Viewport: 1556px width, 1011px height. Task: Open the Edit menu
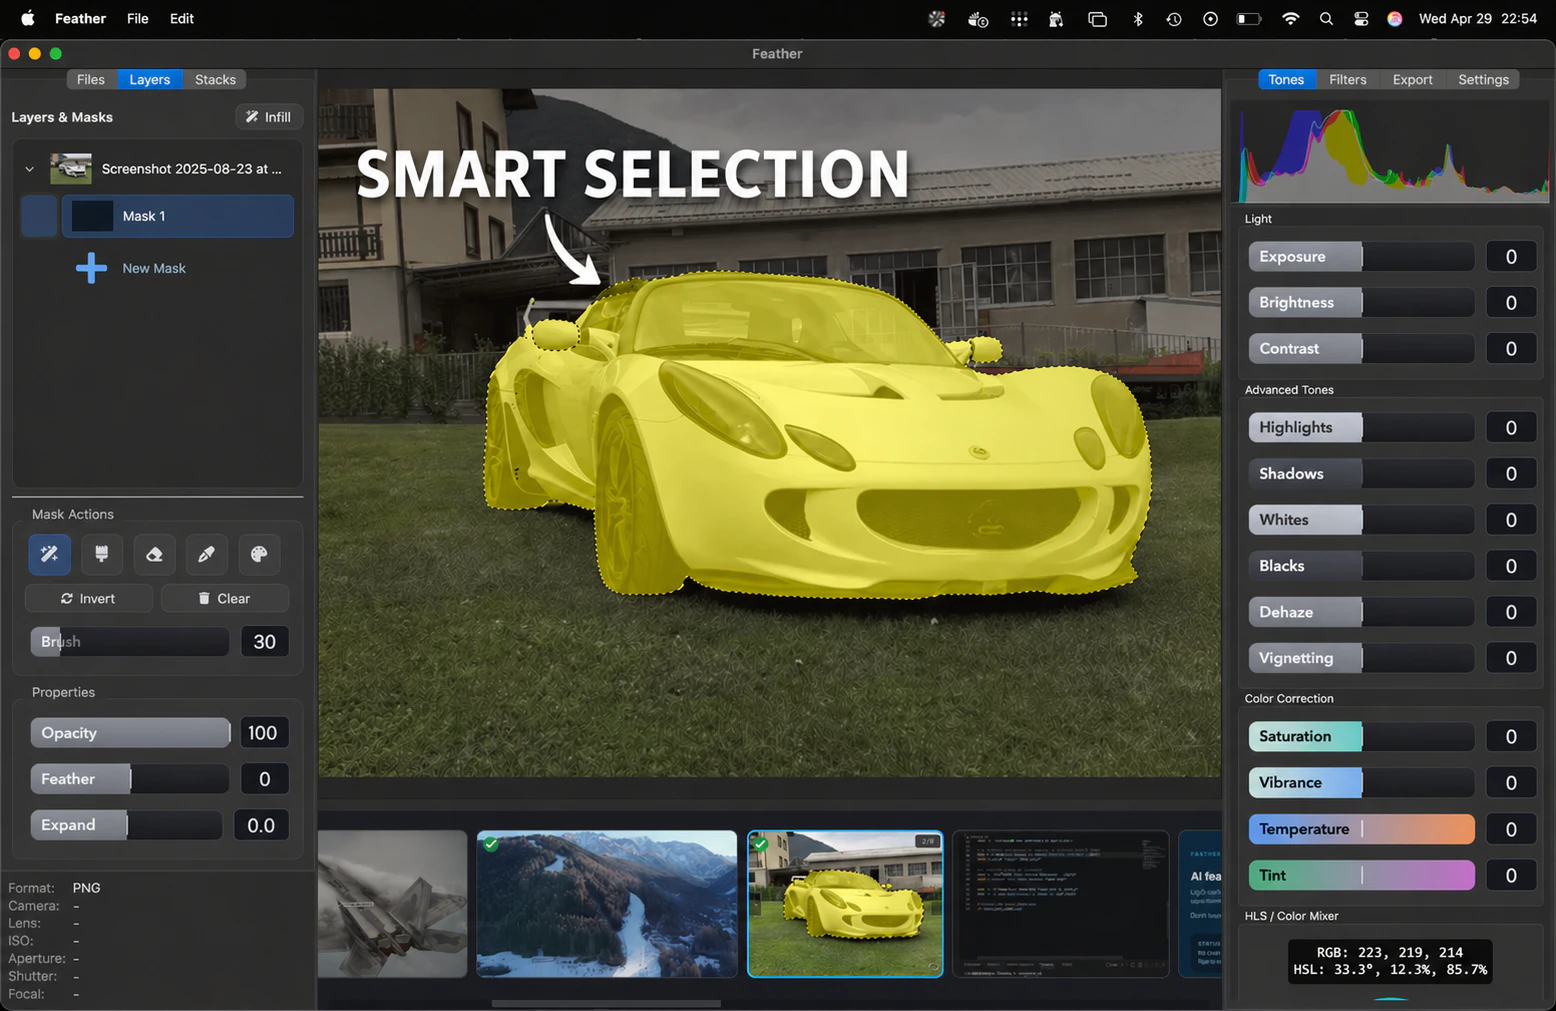click(x=182, y=19)
